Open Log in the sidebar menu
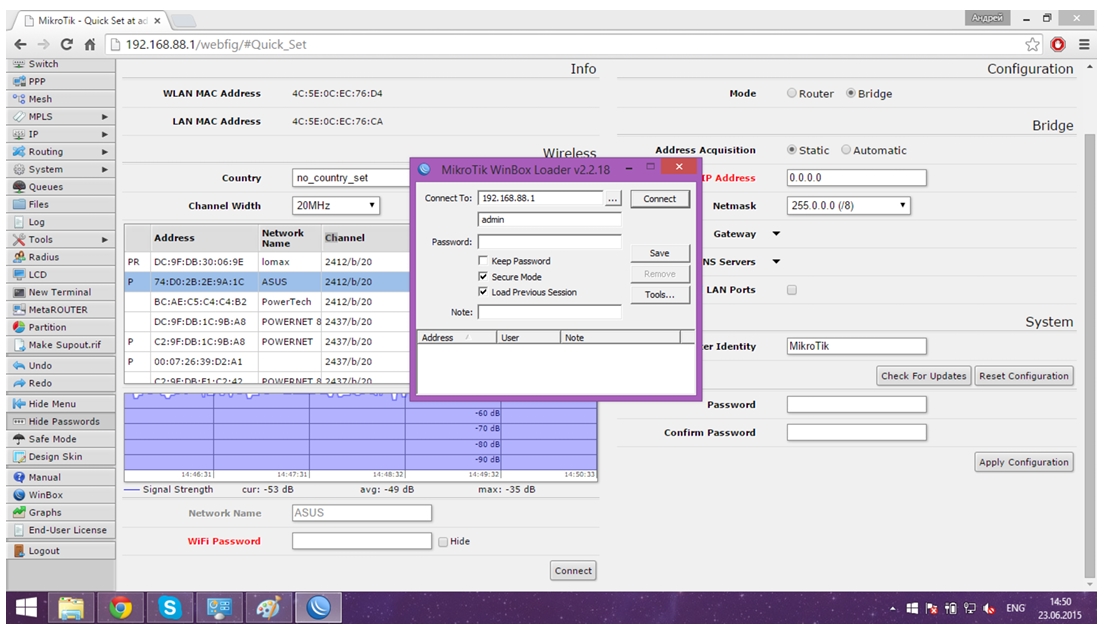Image resolution: width=1106 pixels, height=631 pixels. 61,222
